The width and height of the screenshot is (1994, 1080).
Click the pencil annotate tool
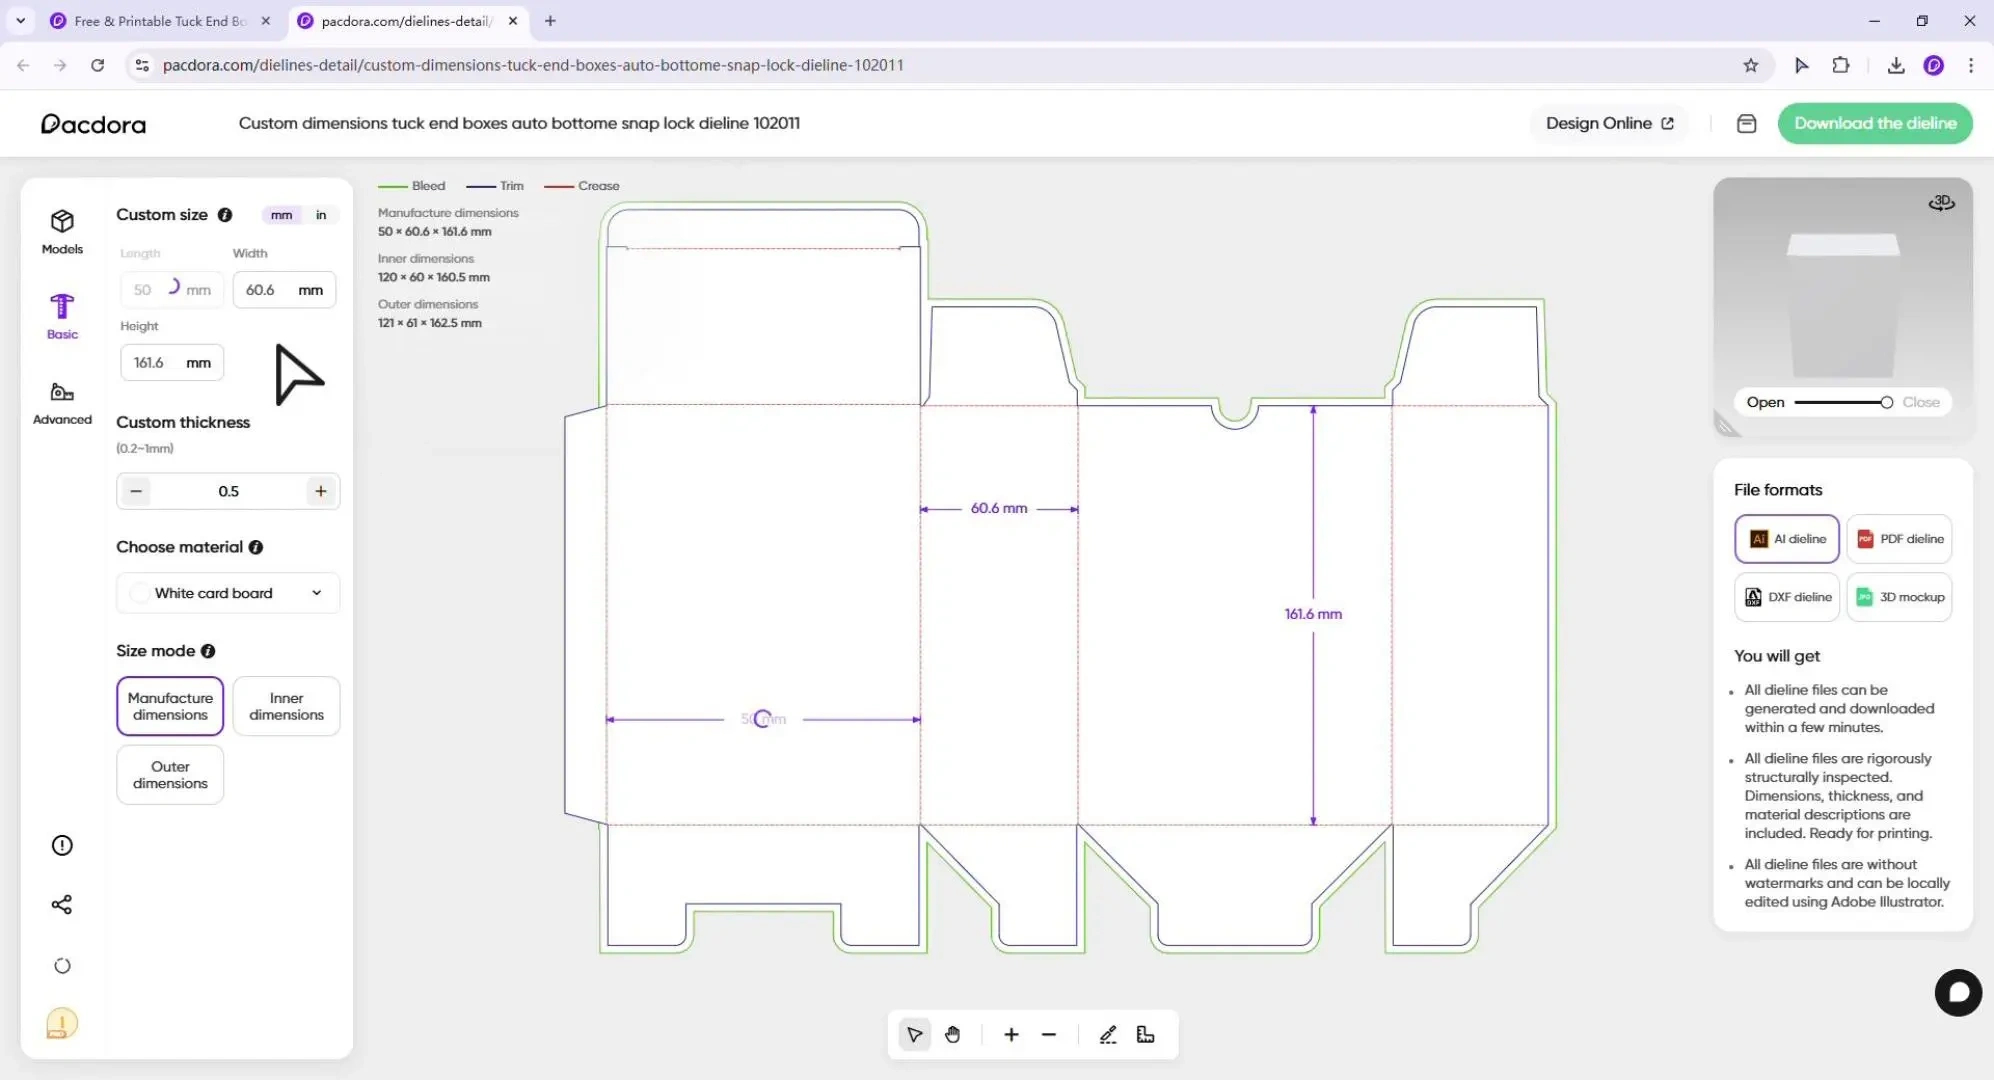coord(1108,1035)
